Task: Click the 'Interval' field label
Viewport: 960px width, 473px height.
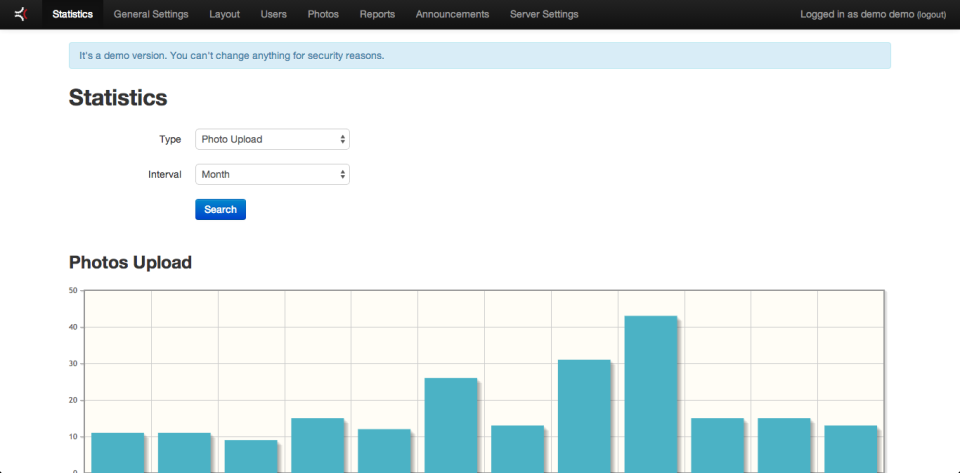Action: point(165,174)
